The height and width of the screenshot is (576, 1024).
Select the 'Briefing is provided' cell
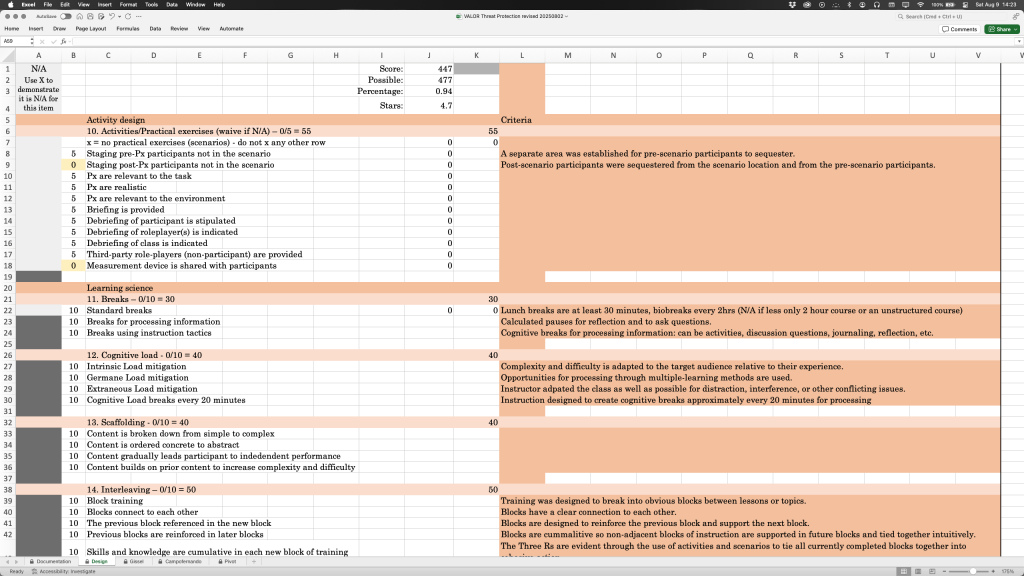(125, 210)
